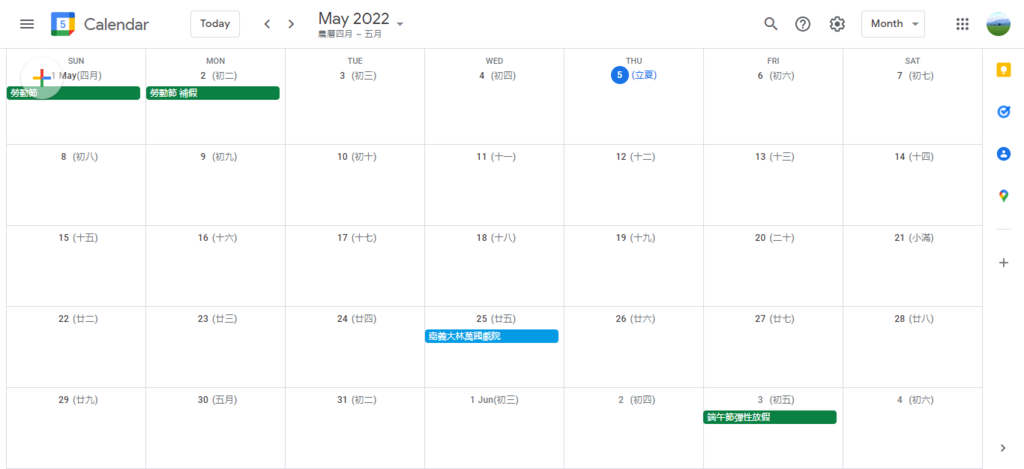Open Contacts in side panel
Viewport: 1024px width, 469px height.
[x=1003, y=154]
